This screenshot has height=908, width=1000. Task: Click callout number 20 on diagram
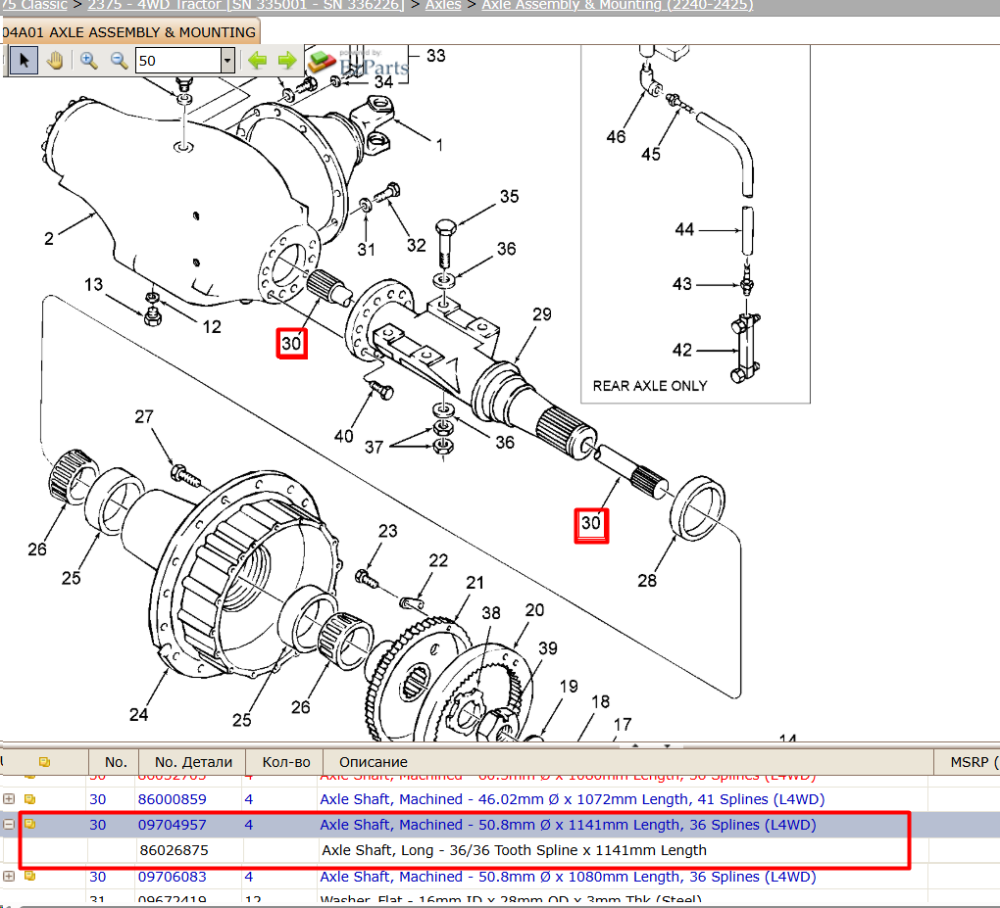pyautogui.click(x=534, y=610)
